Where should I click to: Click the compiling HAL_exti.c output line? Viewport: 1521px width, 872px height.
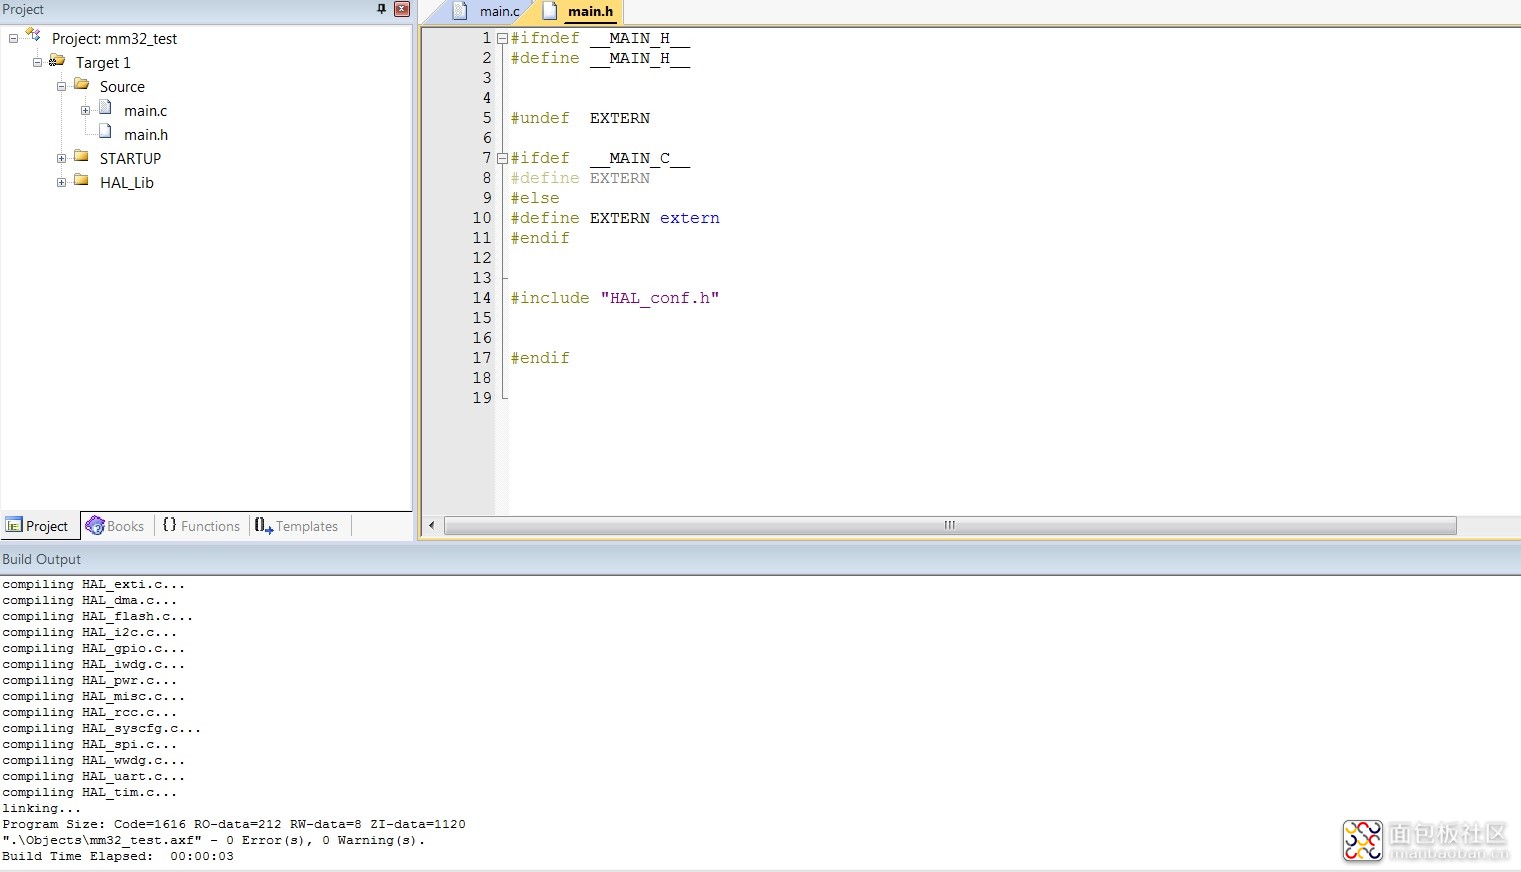pyautogui.click(x=94, y=584)
